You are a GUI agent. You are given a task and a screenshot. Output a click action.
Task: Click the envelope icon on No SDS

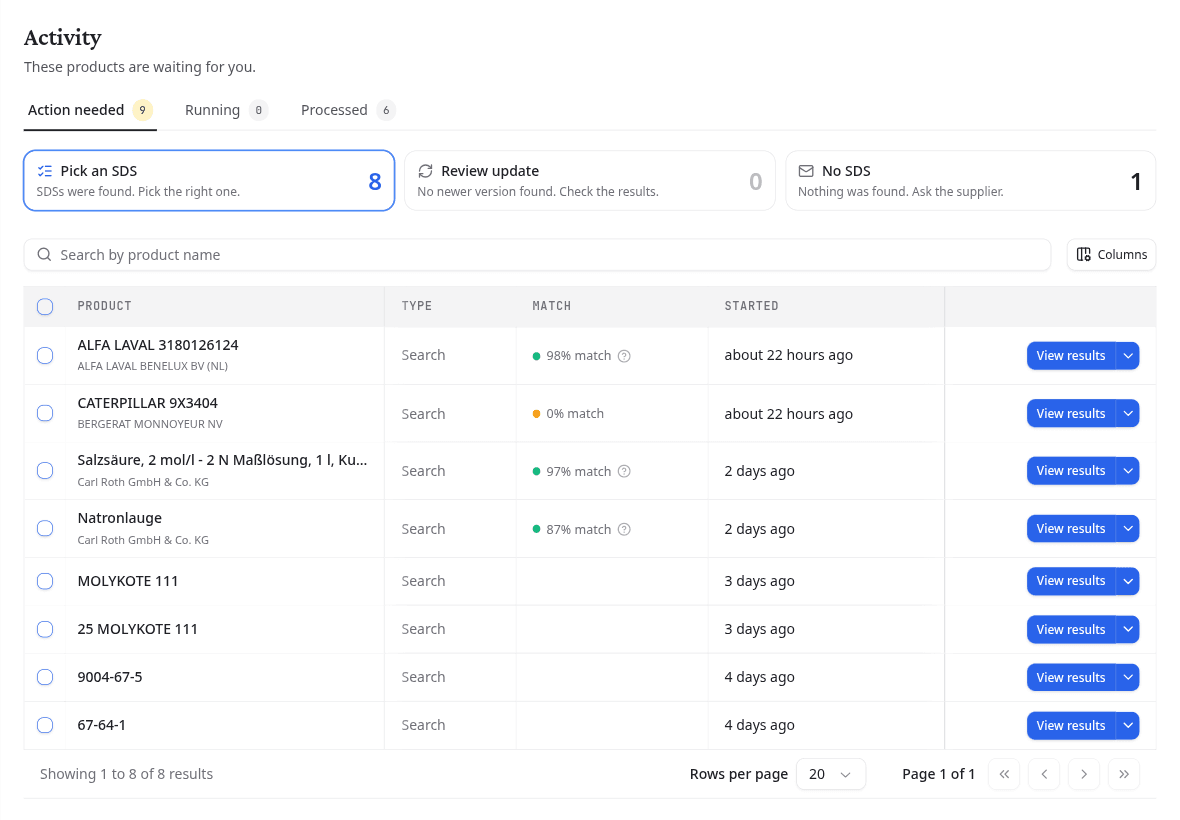806,172
